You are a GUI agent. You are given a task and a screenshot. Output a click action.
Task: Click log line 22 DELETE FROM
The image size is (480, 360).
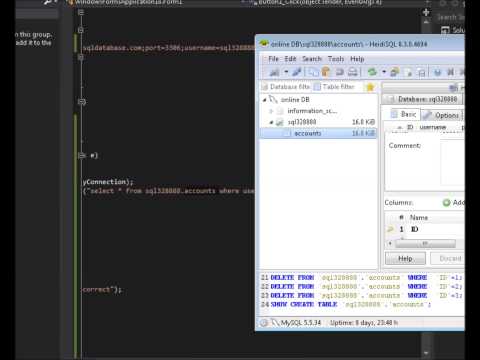(361, 286)
